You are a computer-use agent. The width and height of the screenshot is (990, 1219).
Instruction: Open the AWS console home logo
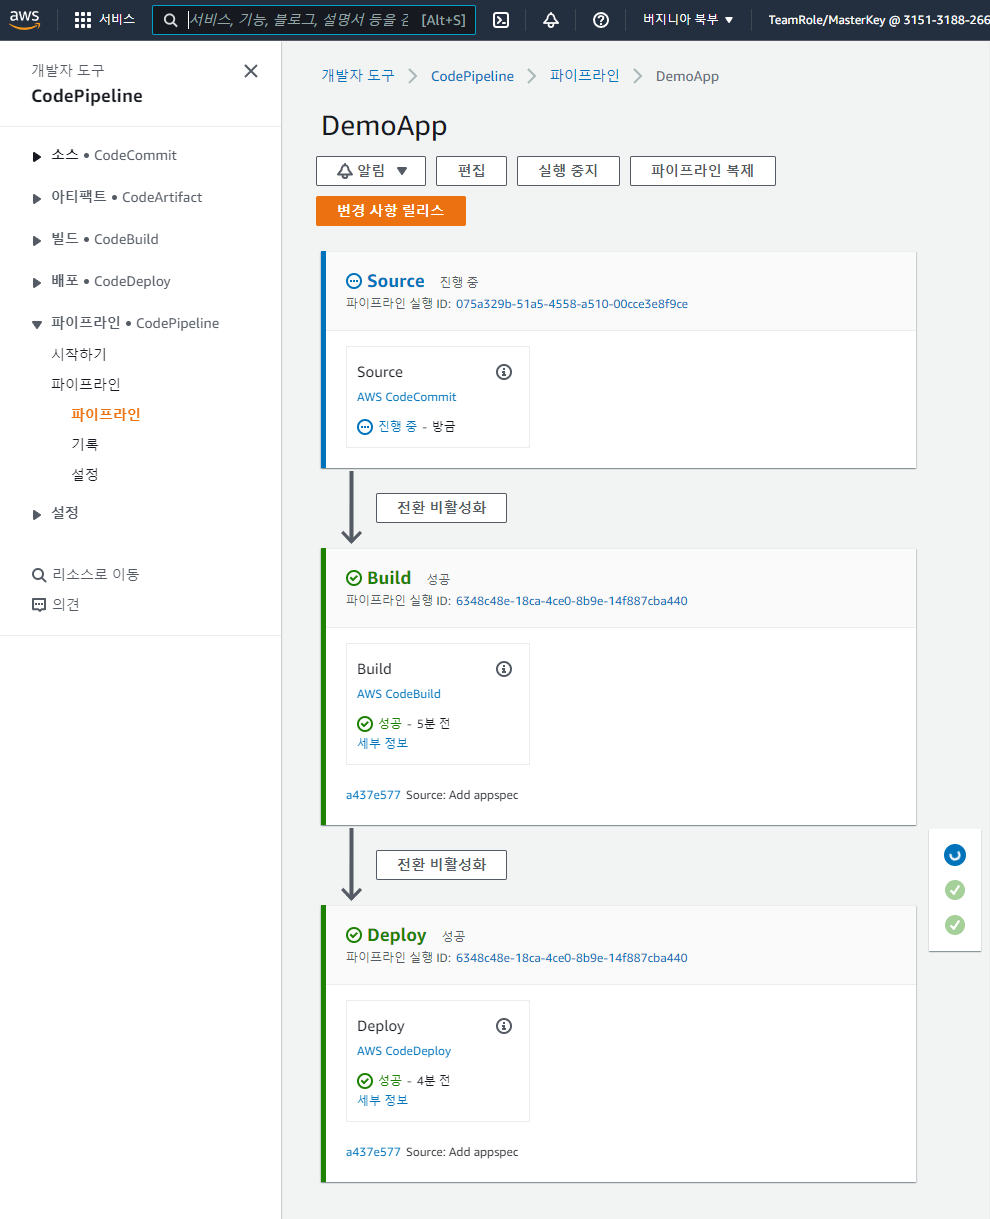point(25,20)
